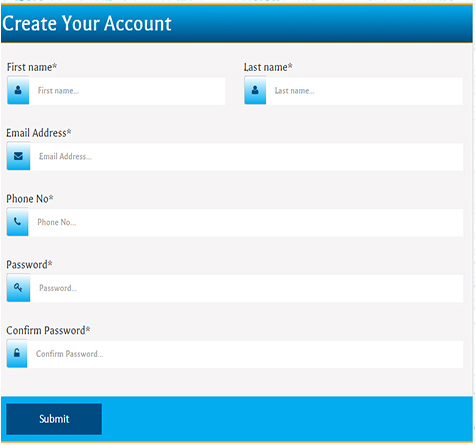Click the Email Address* label text
Screen dimensions: 476x445
[39, 133]
